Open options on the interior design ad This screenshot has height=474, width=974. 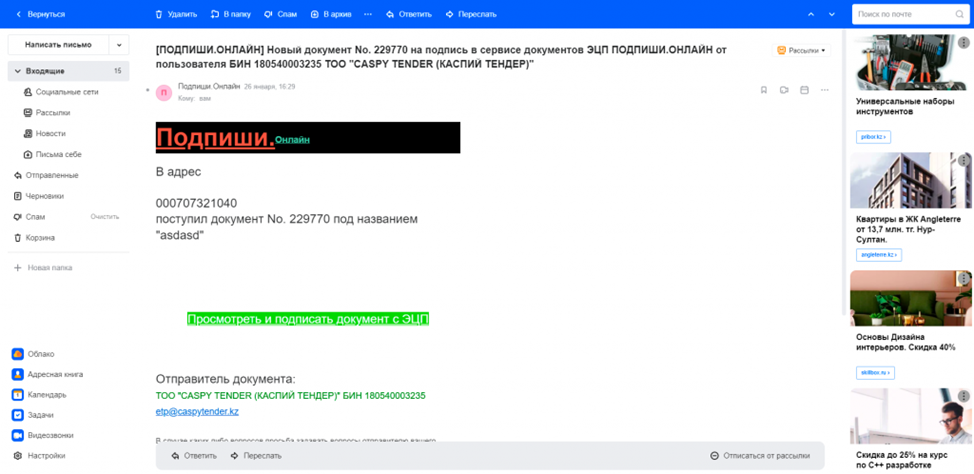tap(963, 278)
